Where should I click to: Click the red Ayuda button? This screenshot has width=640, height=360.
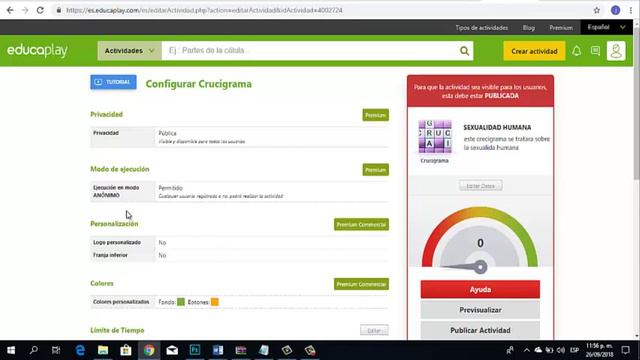[x=480, y=289]
